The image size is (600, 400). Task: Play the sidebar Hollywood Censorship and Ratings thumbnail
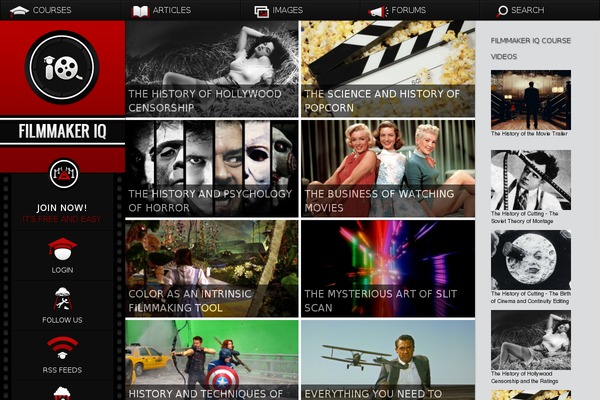(x=531, y=340)
